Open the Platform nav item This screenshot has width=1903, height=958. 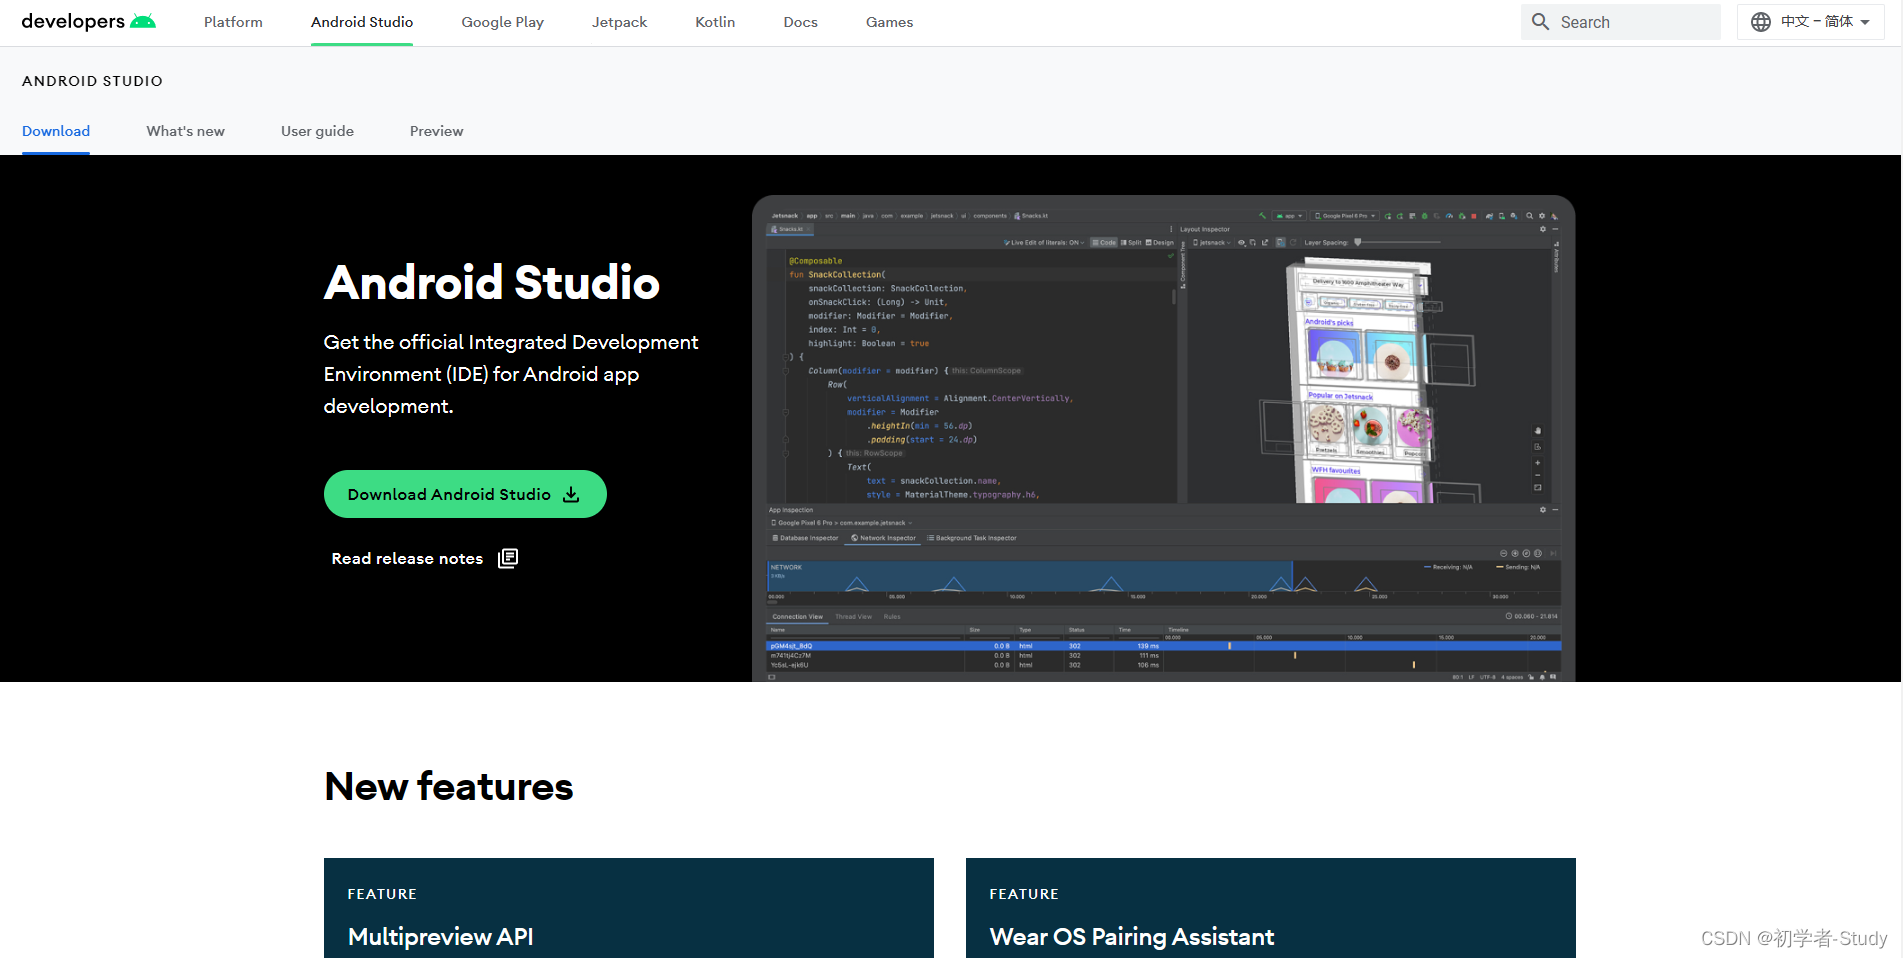point(233,22)
